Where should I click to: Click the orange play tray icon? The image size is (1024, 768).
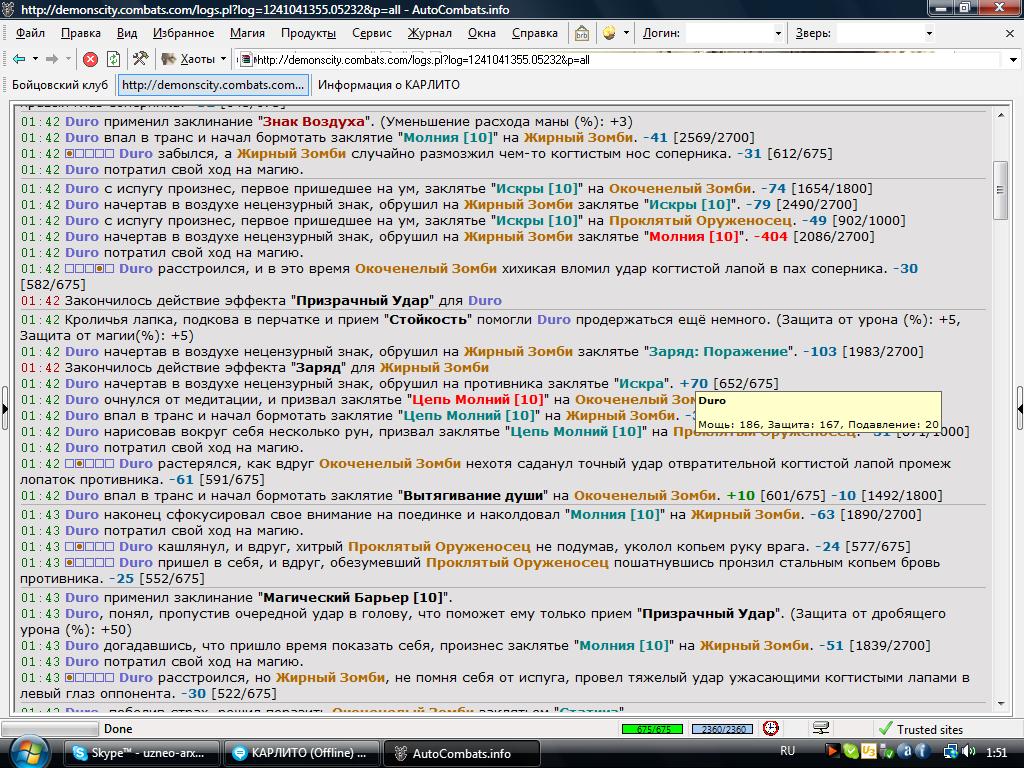tap(832, 752)
